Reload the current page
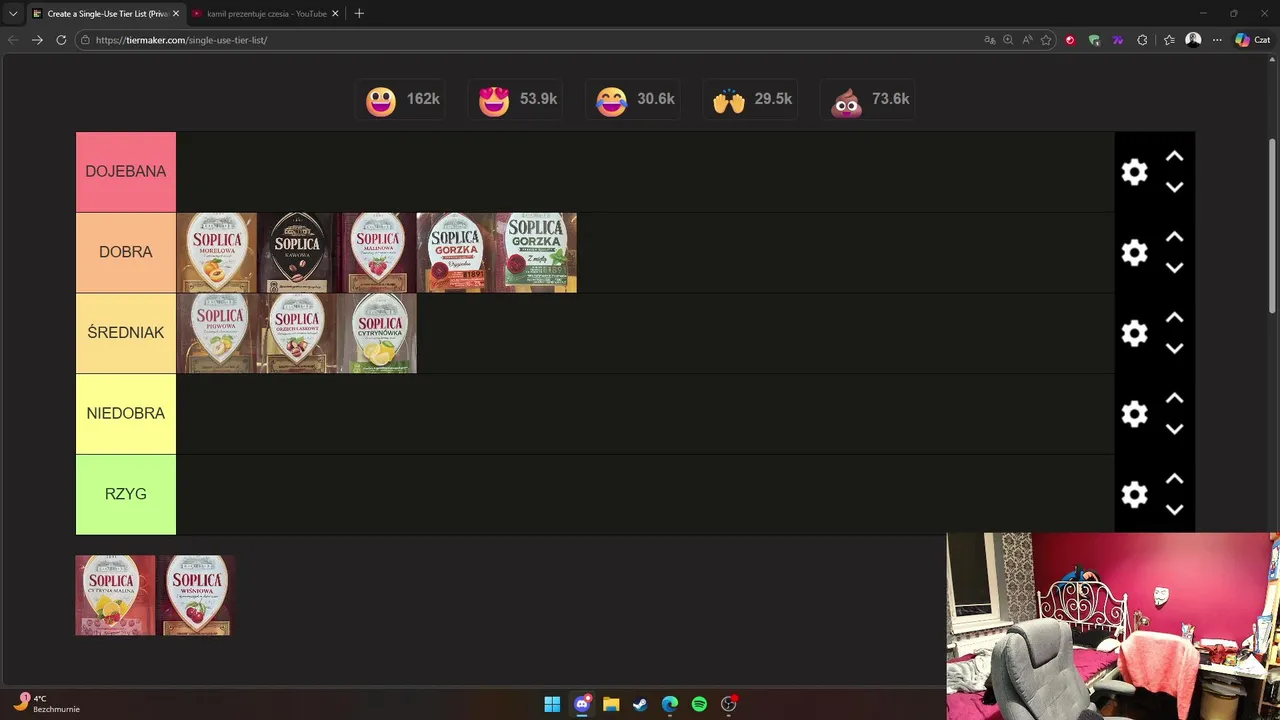The image size is (1280, 720). pyautogui.click(x=61, y=40)
